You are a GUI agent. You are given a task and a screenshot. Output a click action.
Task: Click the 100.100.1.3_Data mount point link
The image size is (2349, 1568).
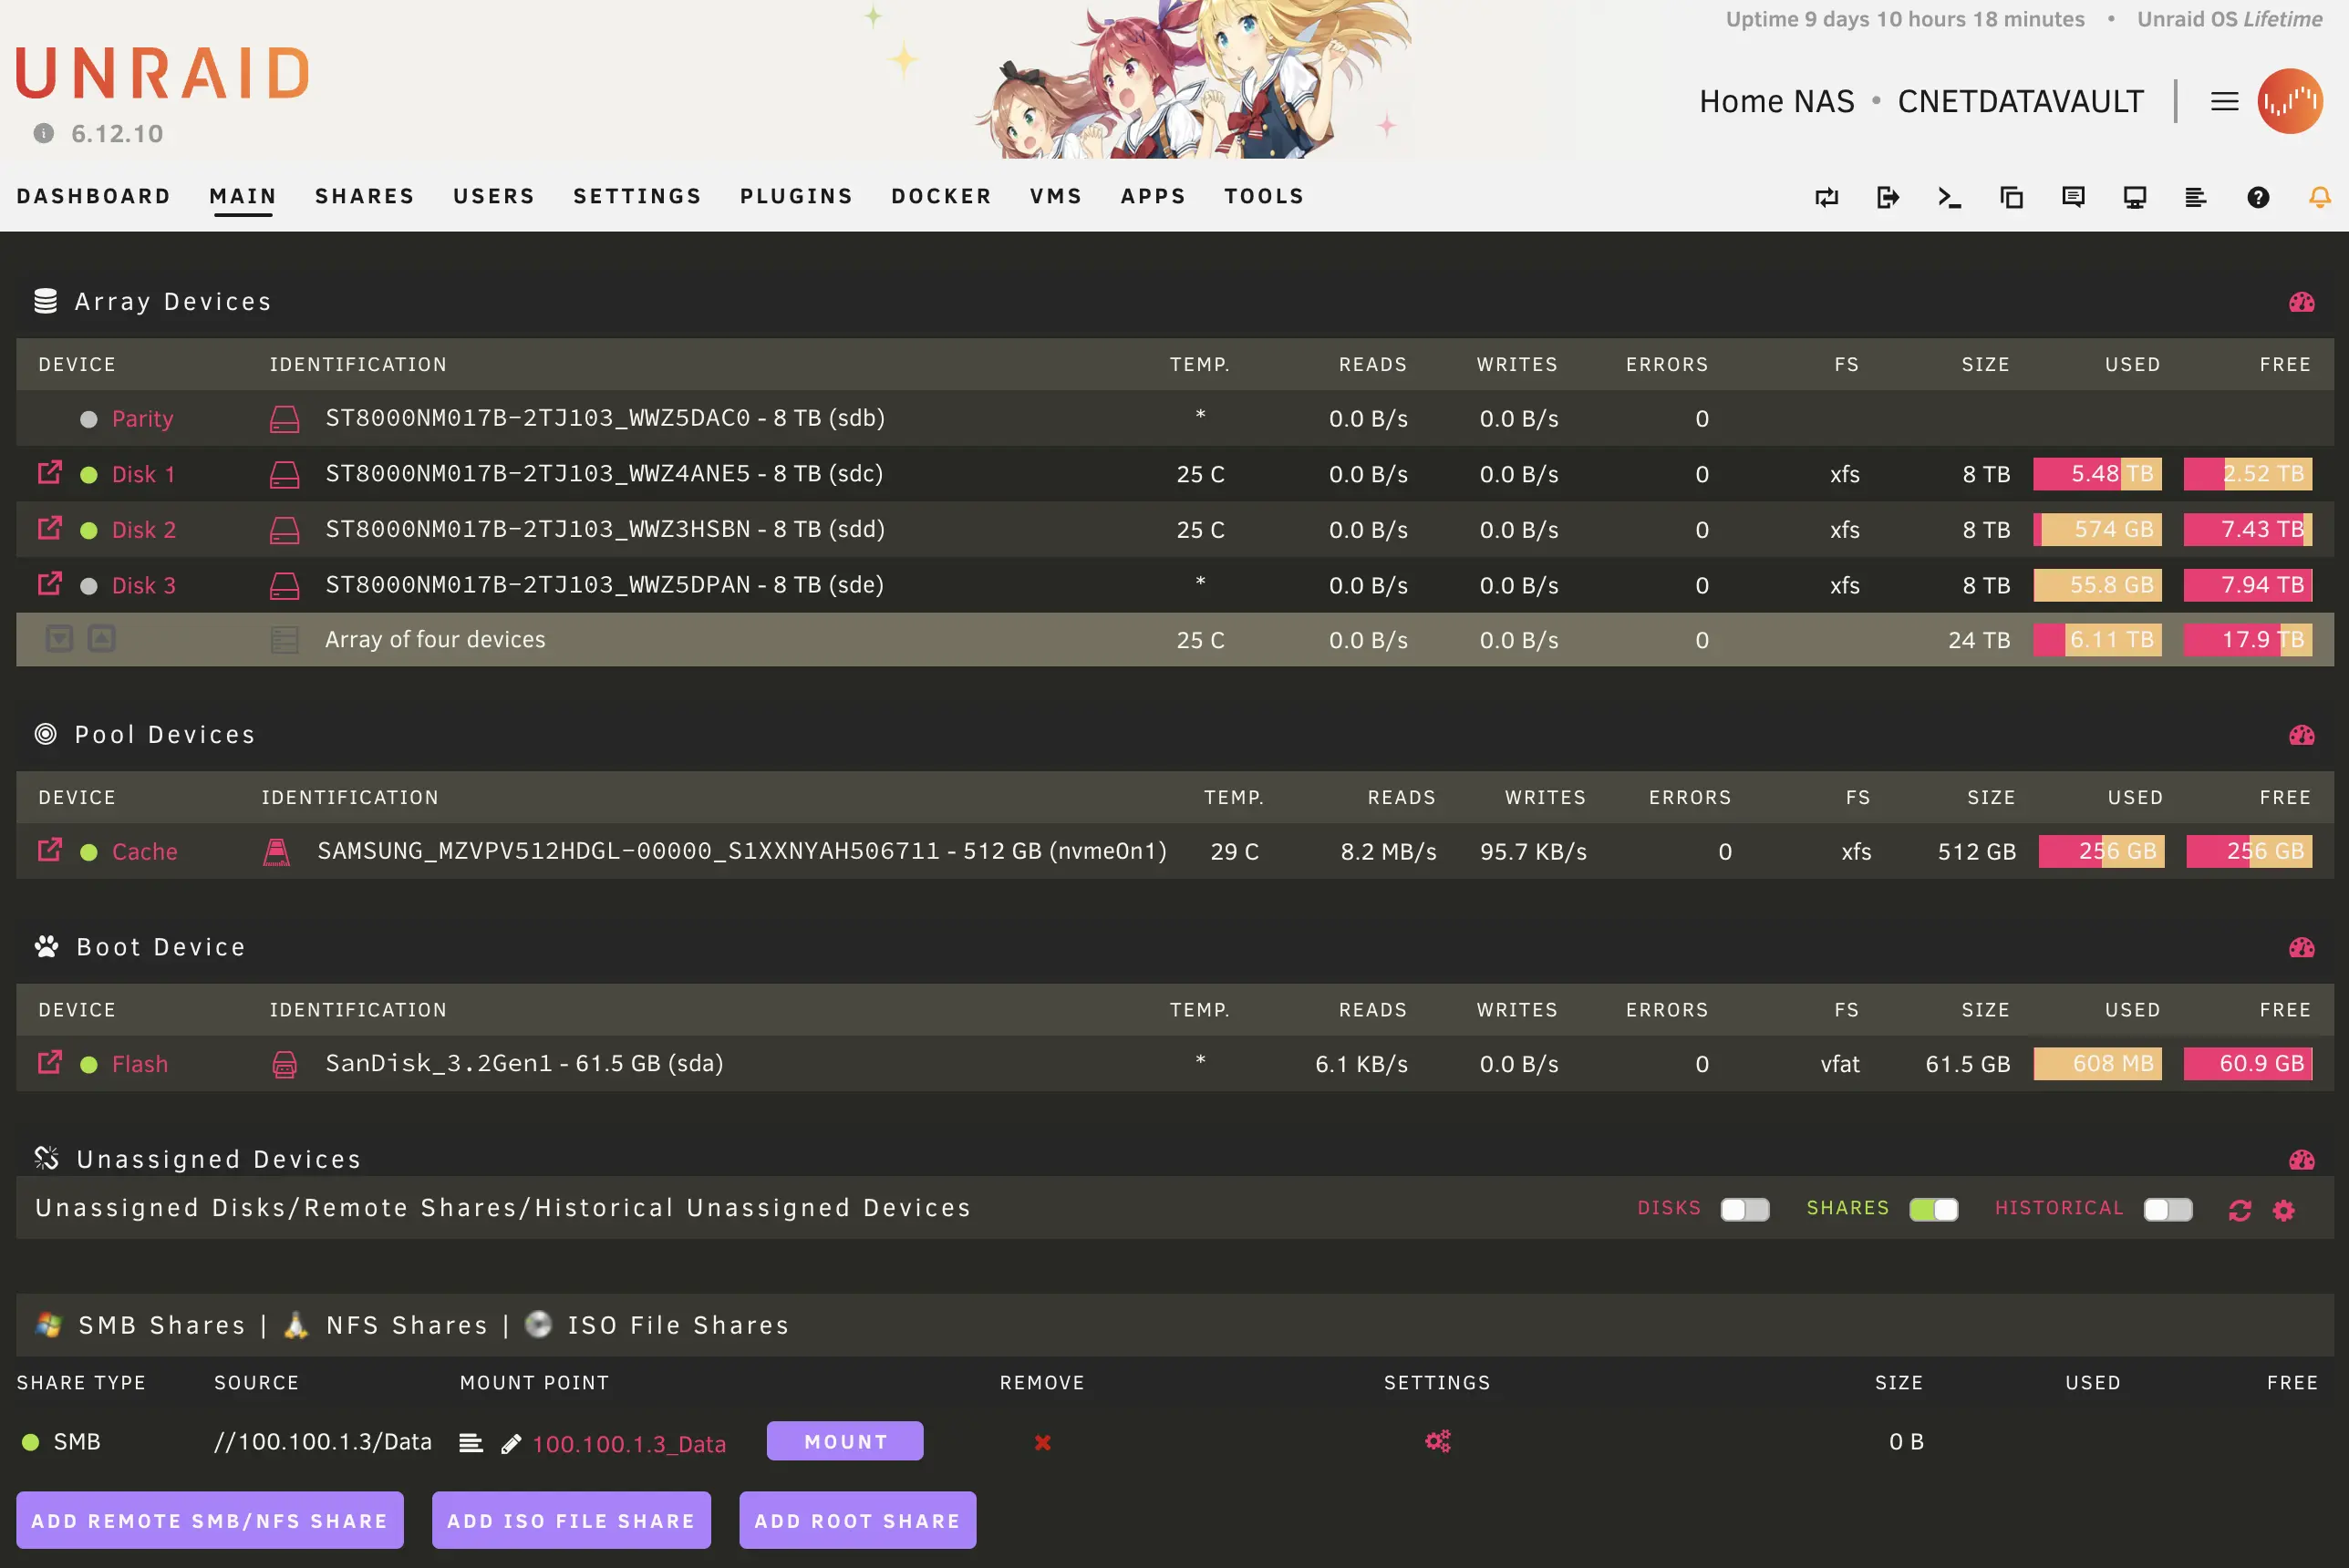click(629, 1444)
